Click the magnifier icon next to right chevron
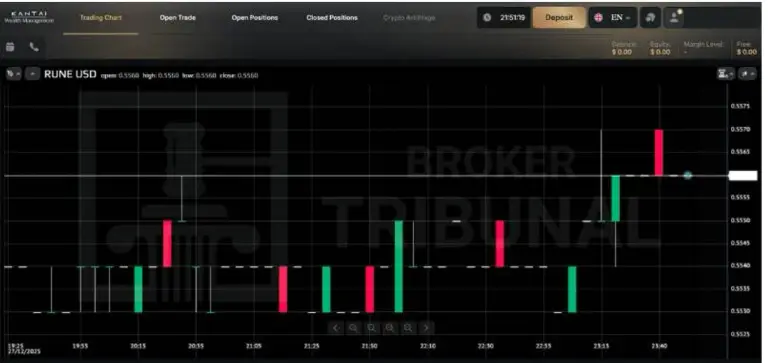768x363 pixels. [408, 328]
